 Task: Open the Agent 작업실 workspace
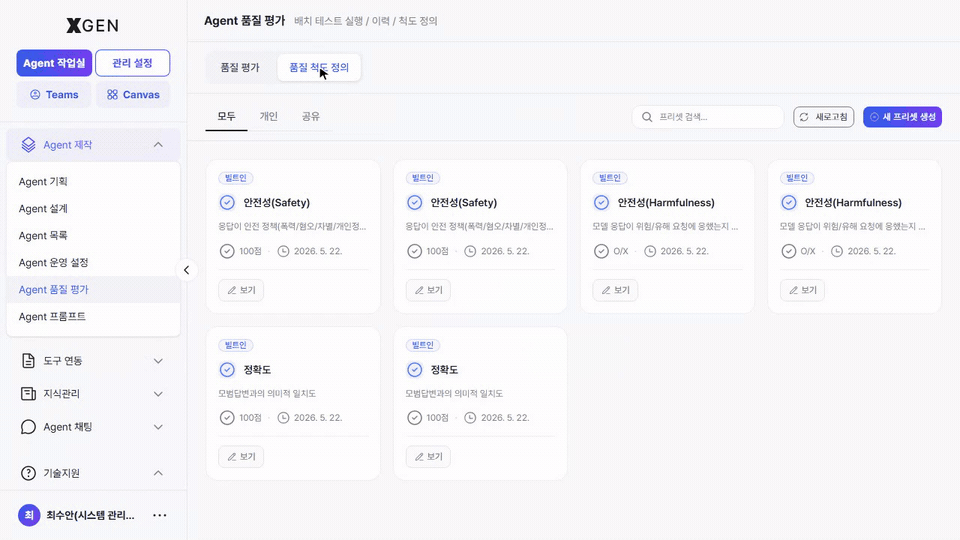(54, 63)
